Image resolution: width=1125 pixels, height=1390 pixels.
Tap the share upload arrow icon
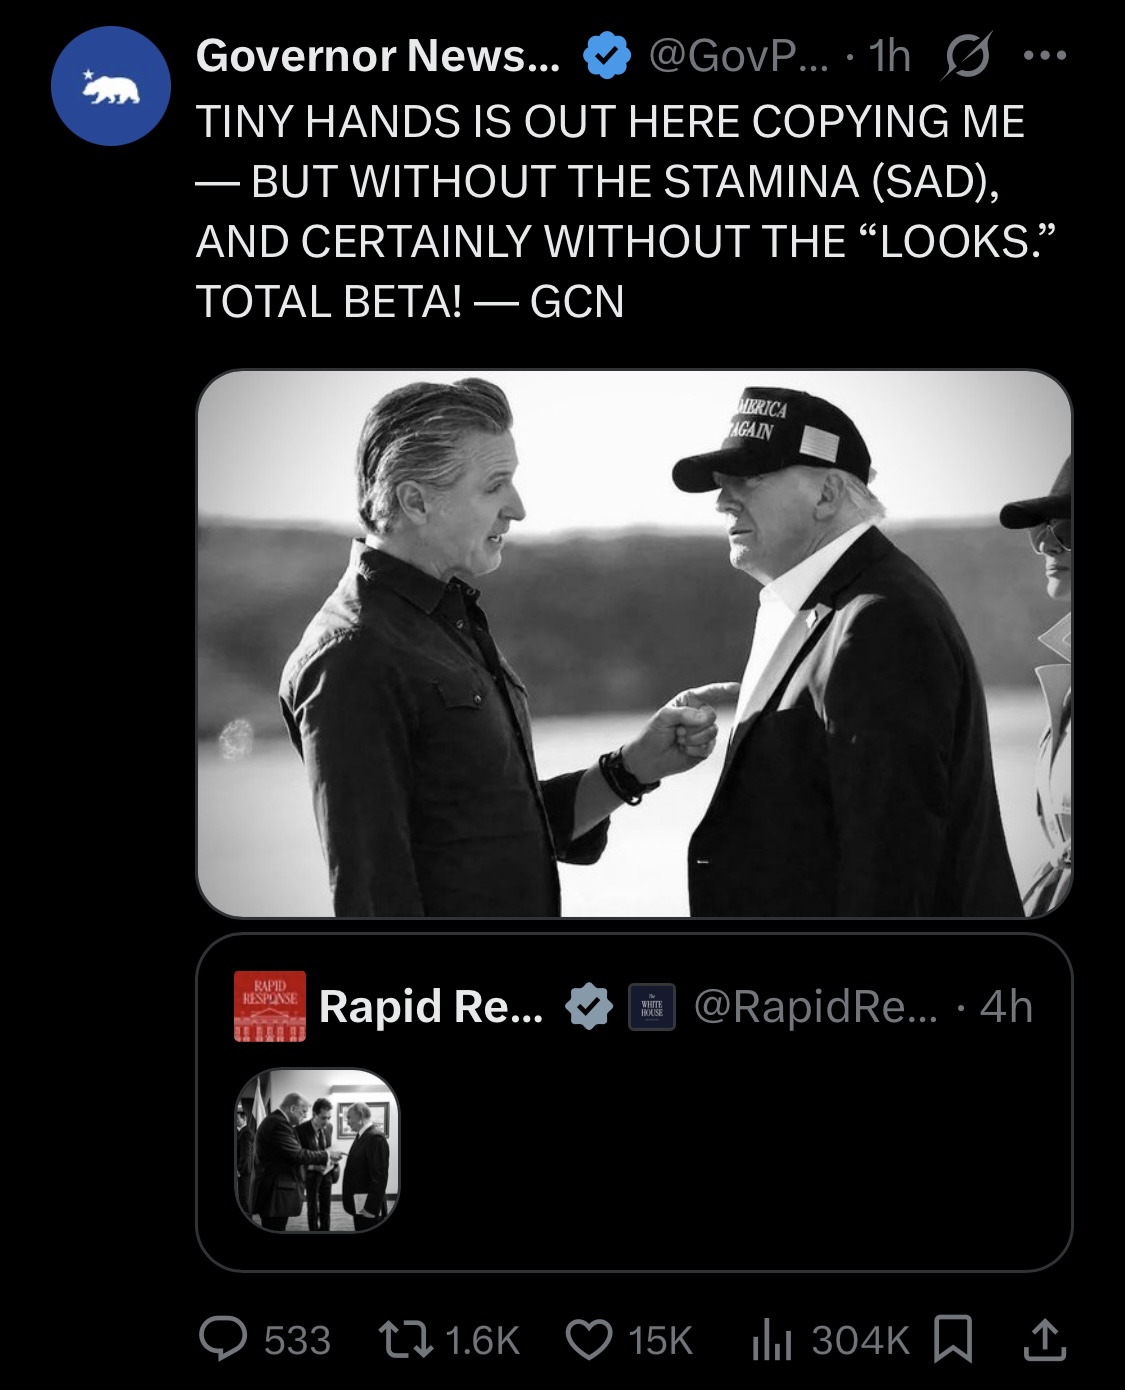tap(1044, 1339)
